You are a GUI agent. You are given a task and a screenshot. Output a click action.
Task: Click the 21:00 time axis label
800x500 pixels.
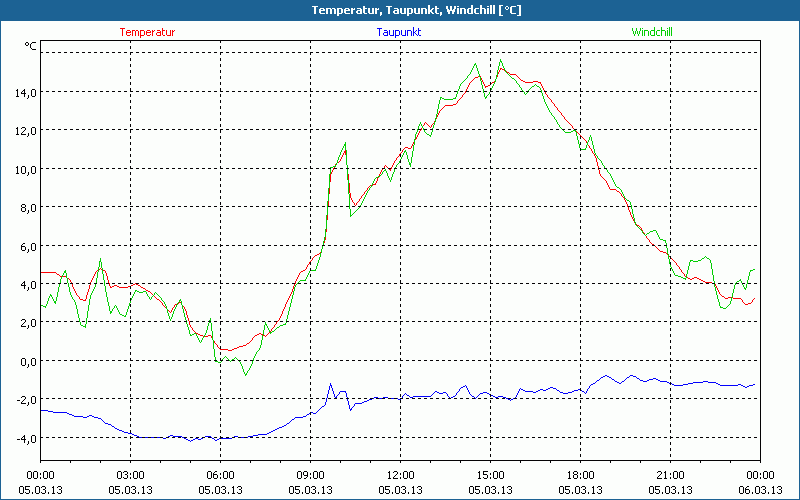coord(670,476)
